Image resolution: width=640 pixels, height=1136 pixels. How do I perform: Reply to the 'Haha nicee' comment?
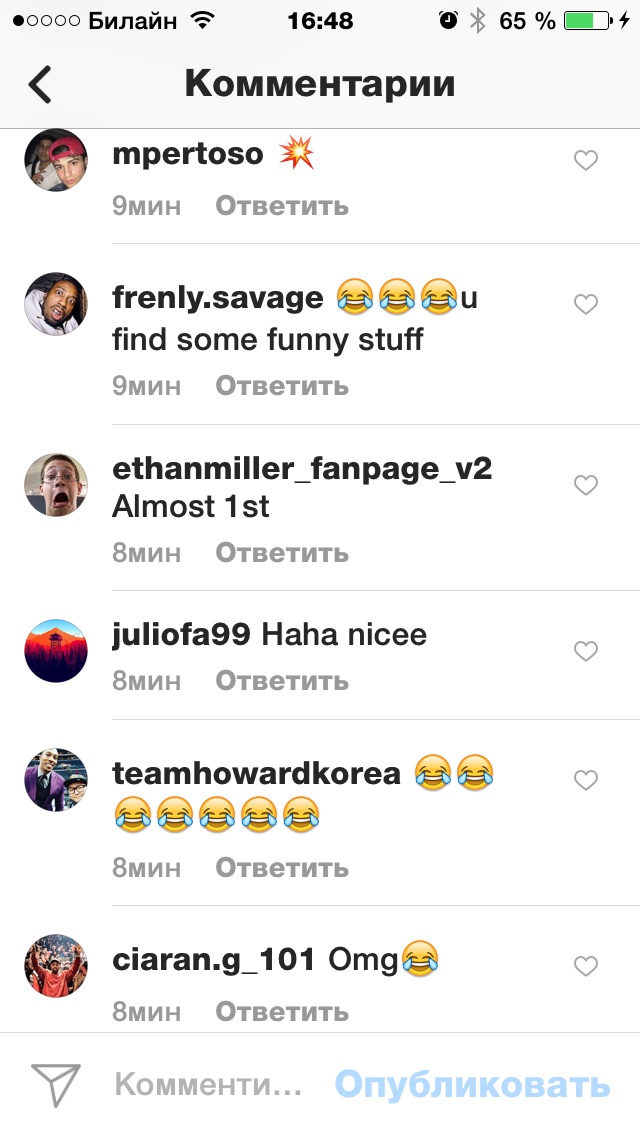(x=282, y=681)
